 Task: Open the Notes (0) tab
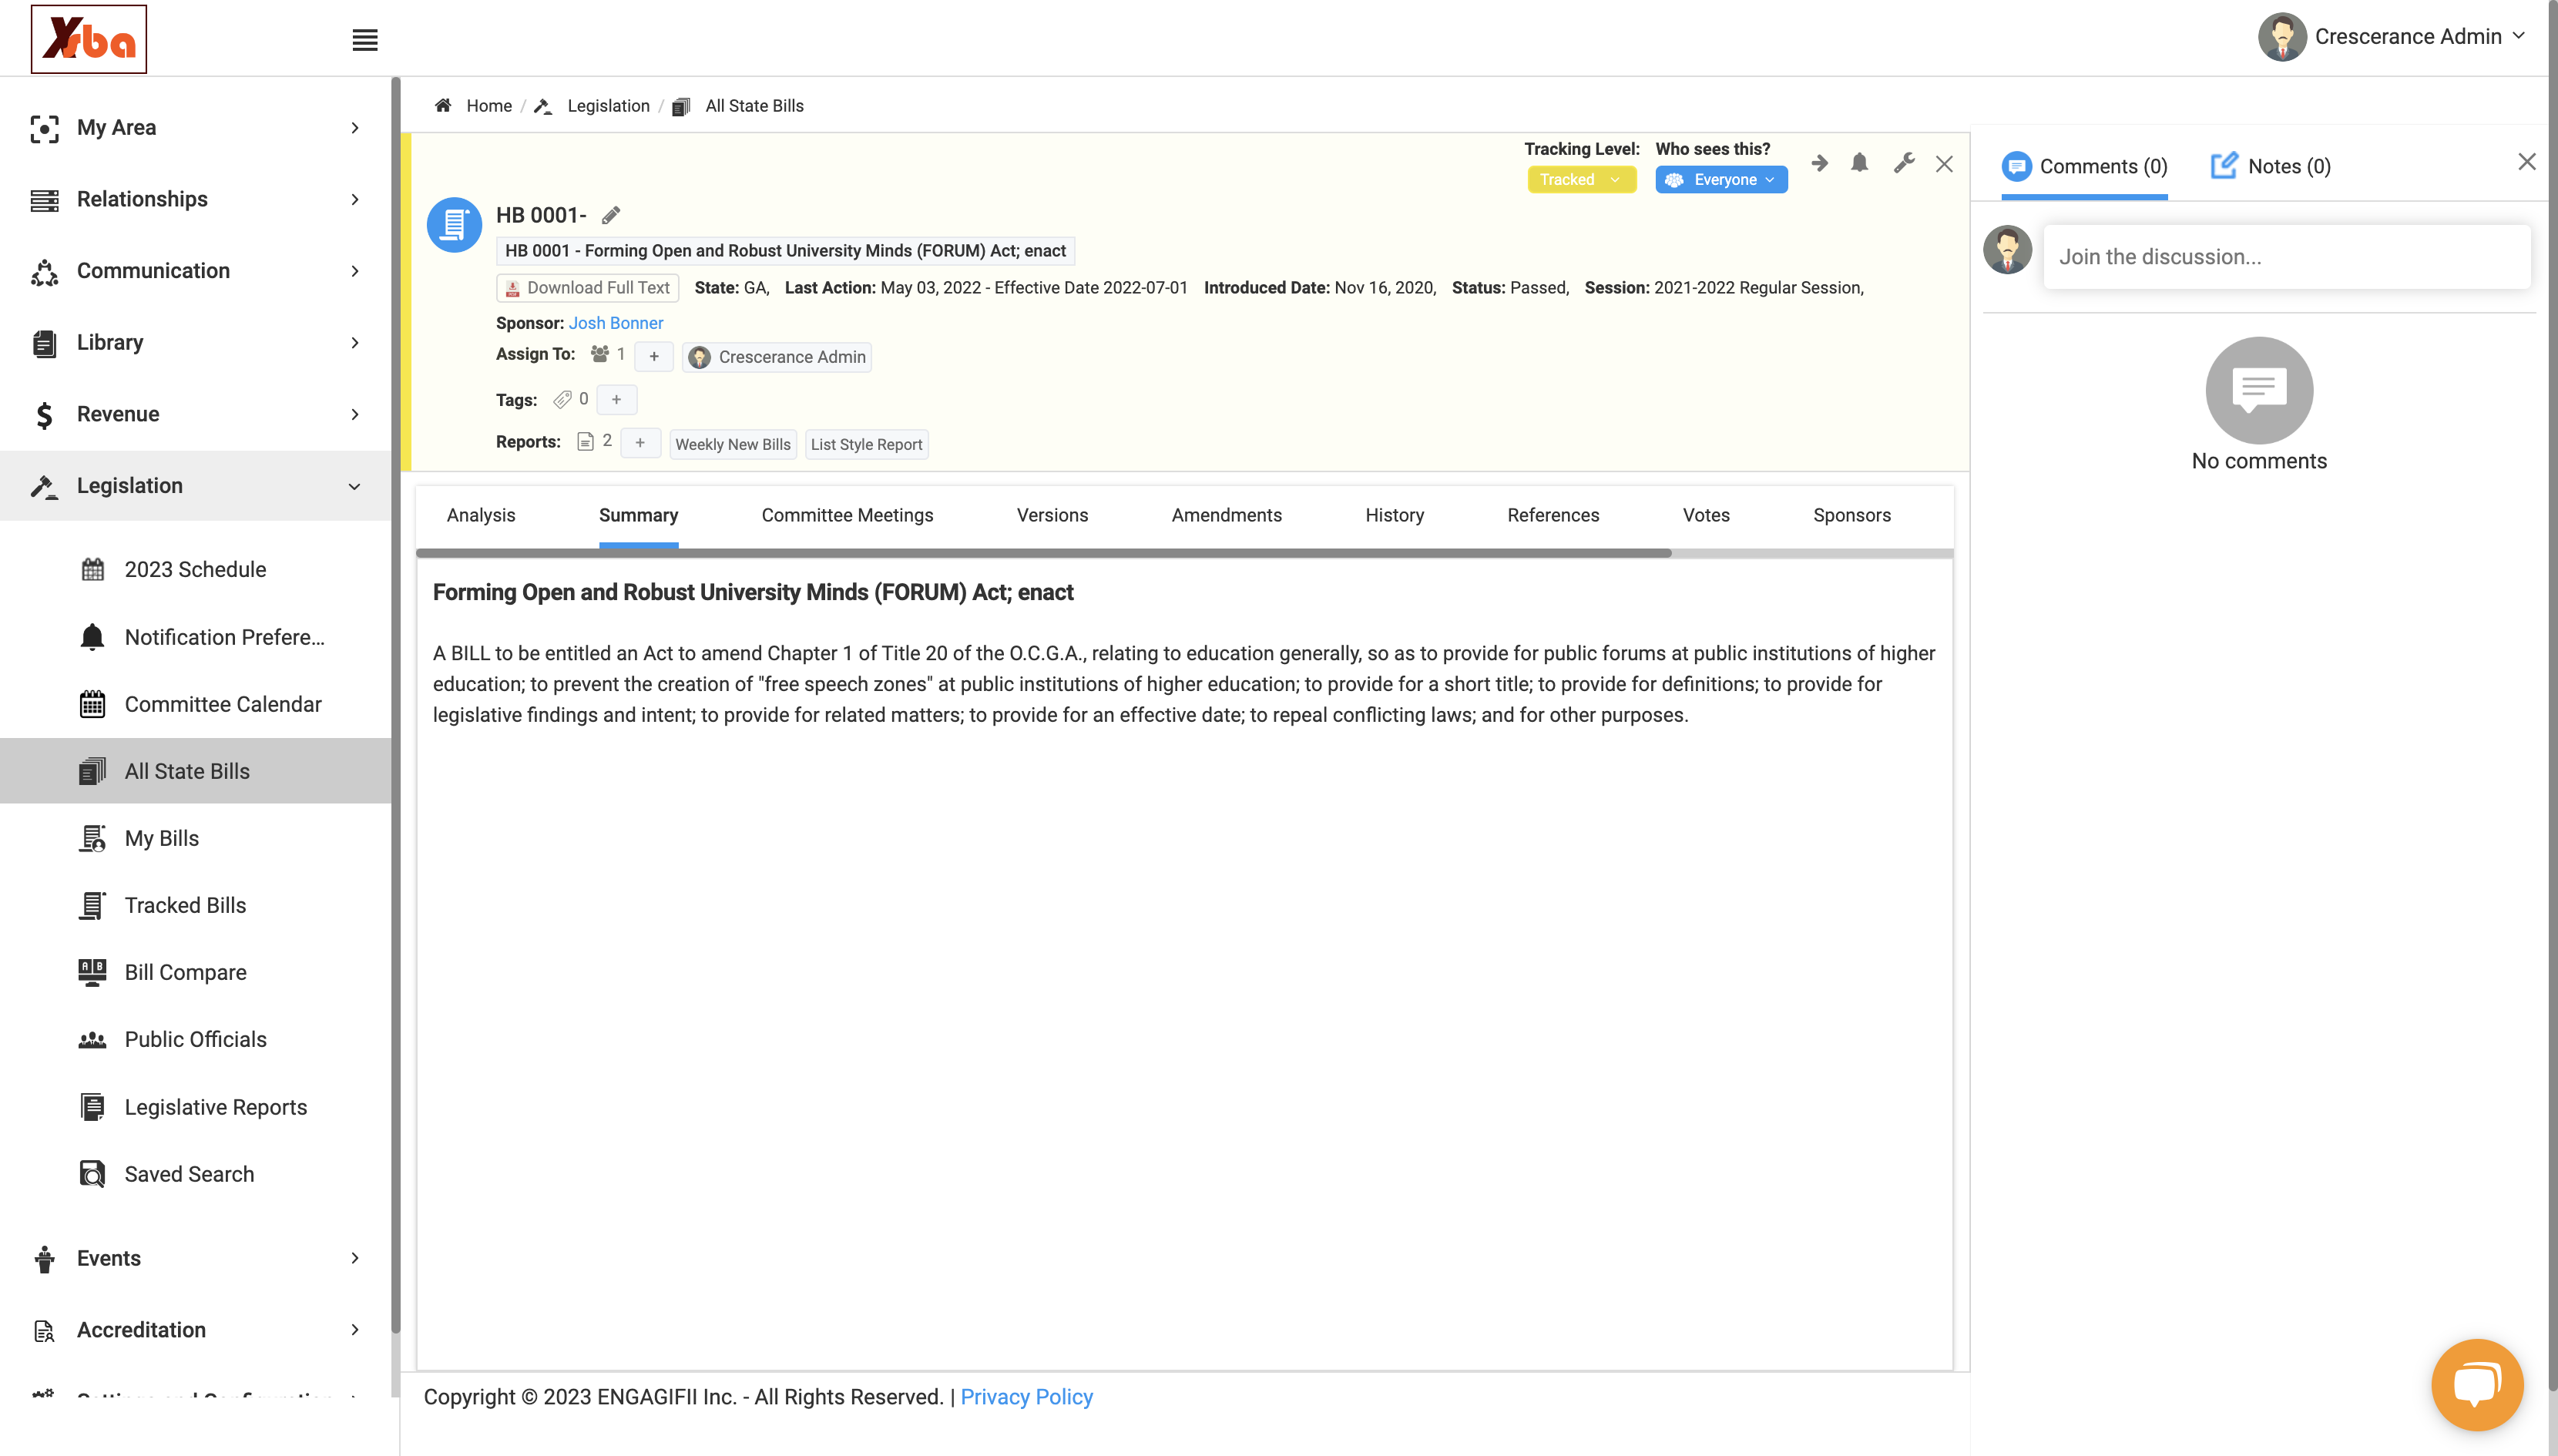(x=2271, y=166)
